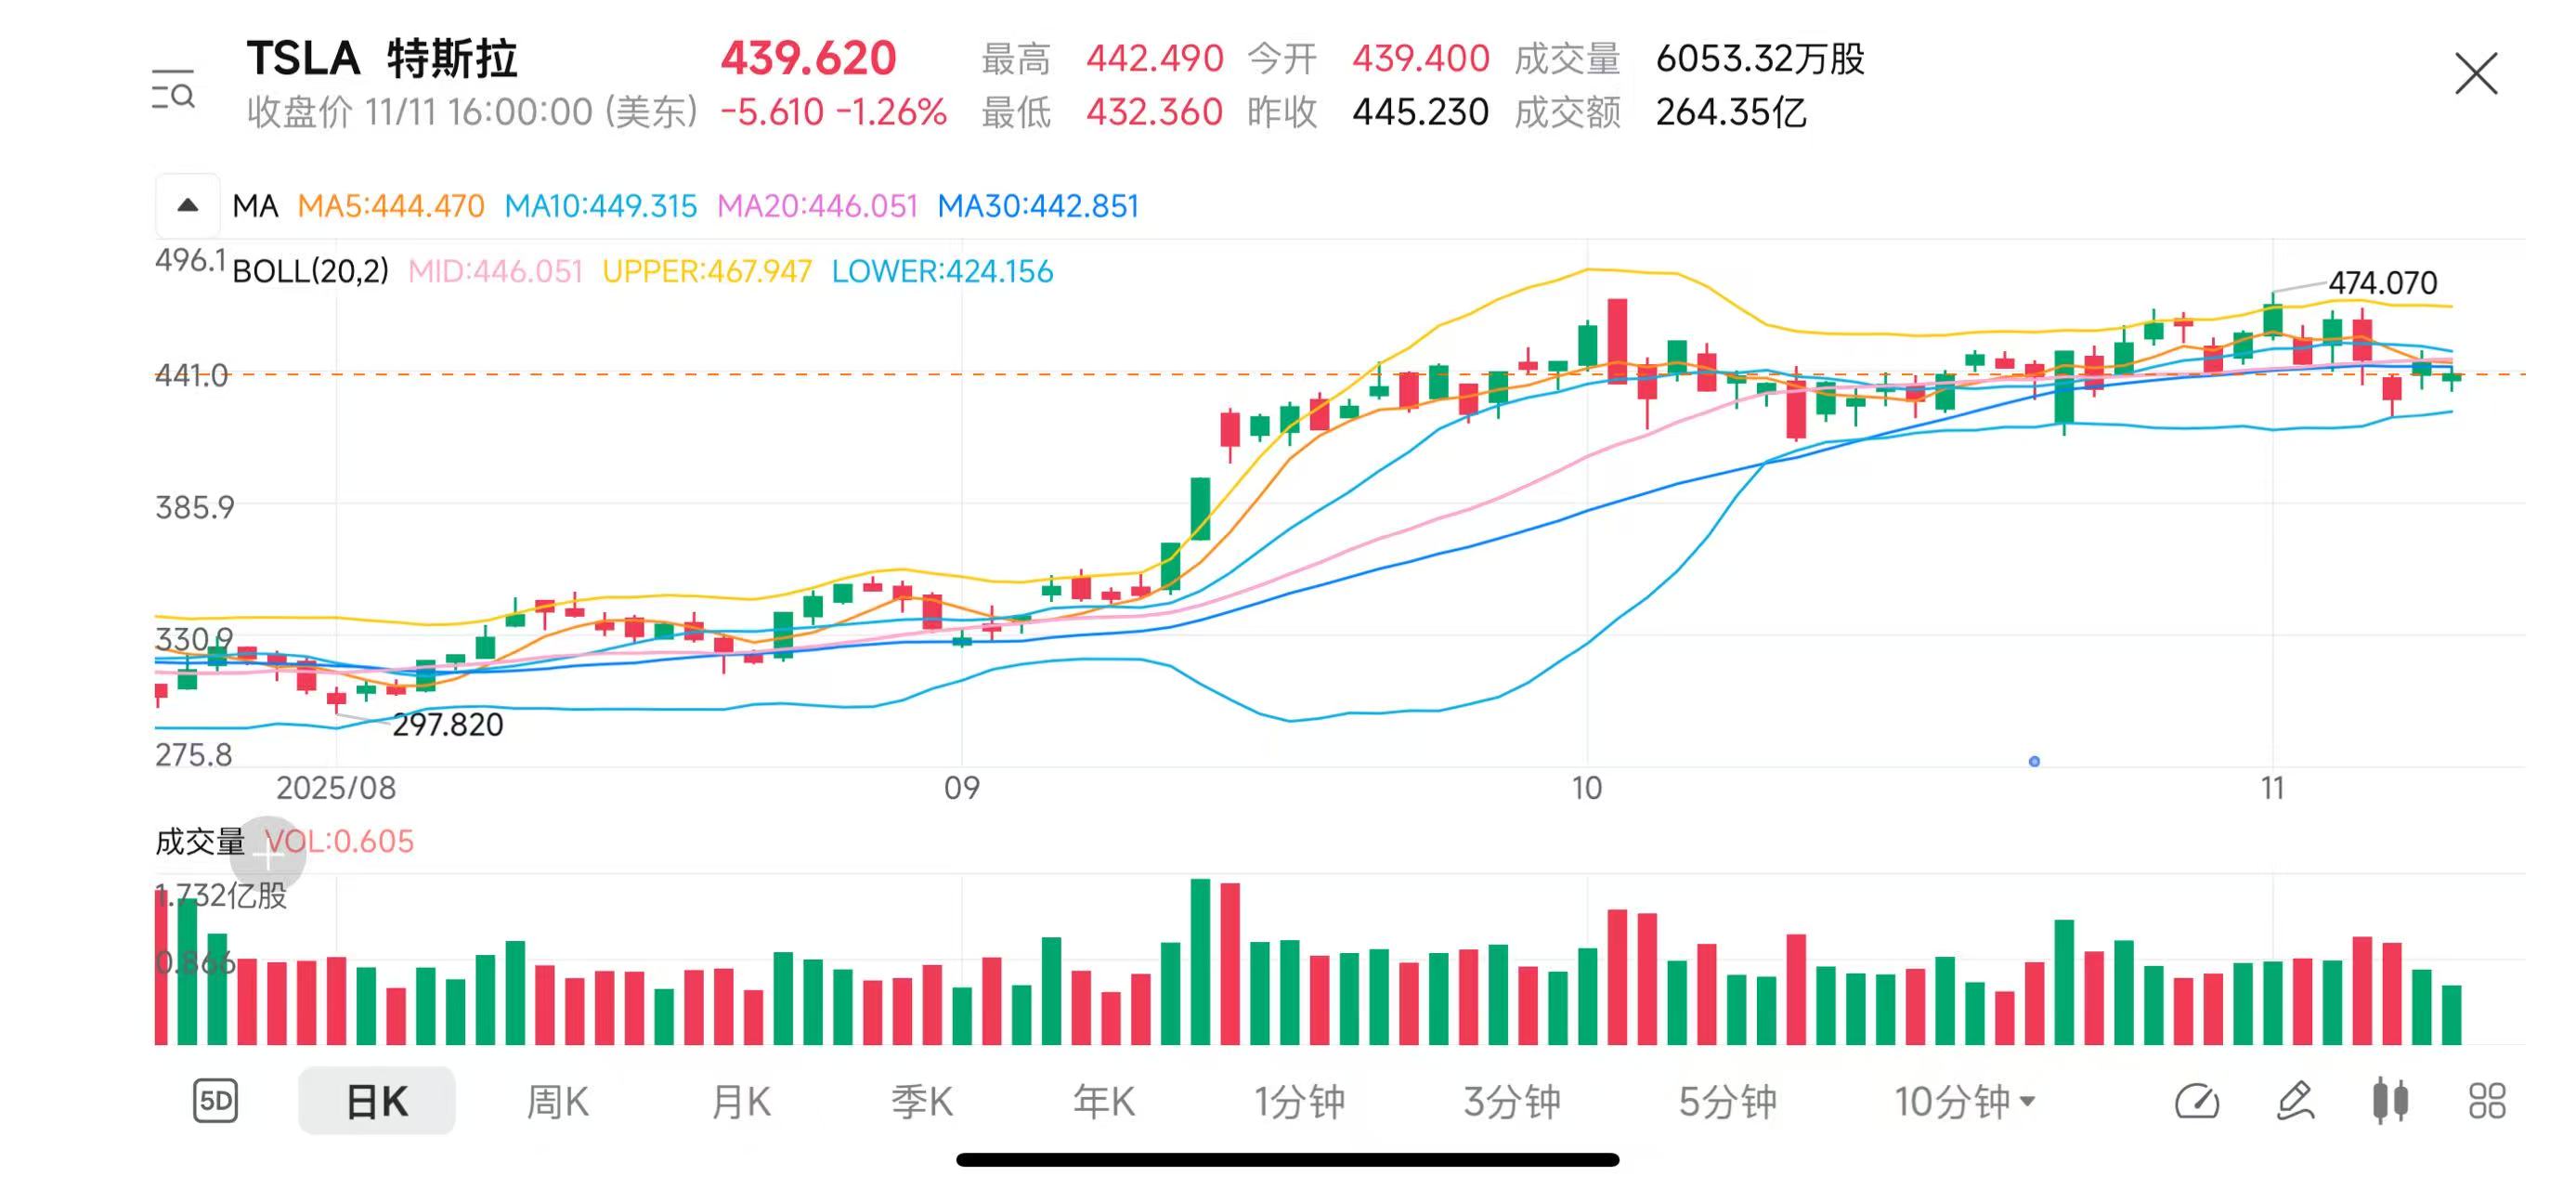
Task: Select the 季K quarterly chart
Action: tap(921, 1101)
